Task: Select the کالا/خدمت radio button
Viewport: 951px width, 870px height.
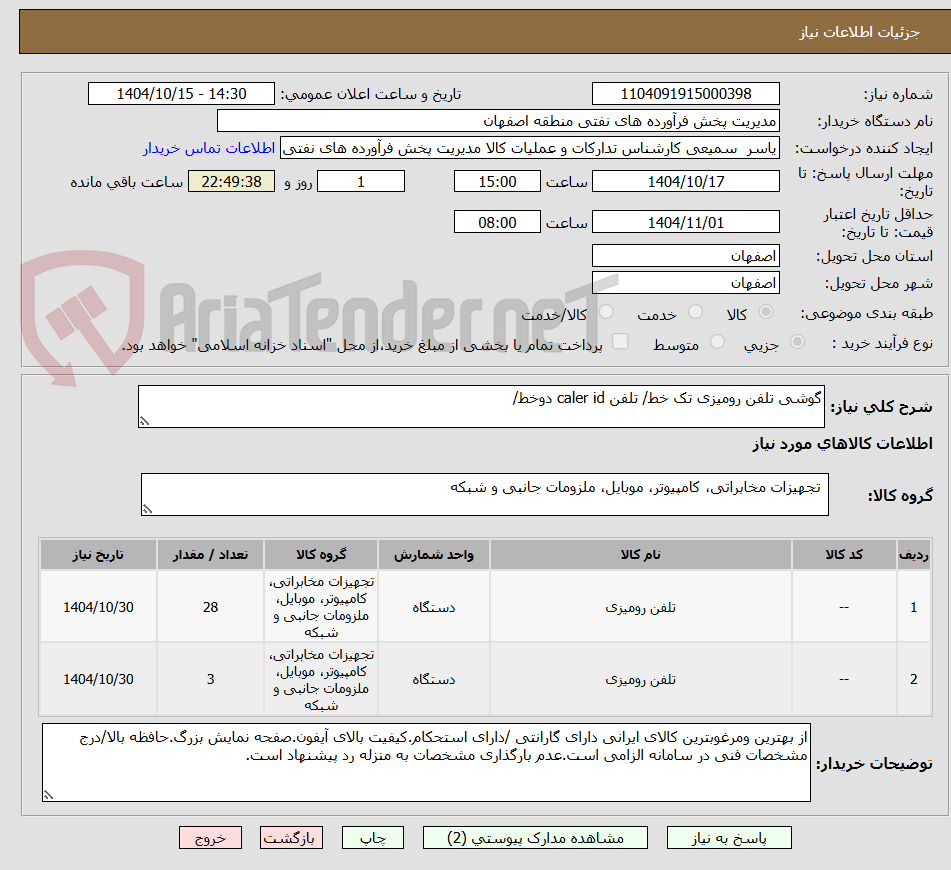Action: (x=606, y=312)
